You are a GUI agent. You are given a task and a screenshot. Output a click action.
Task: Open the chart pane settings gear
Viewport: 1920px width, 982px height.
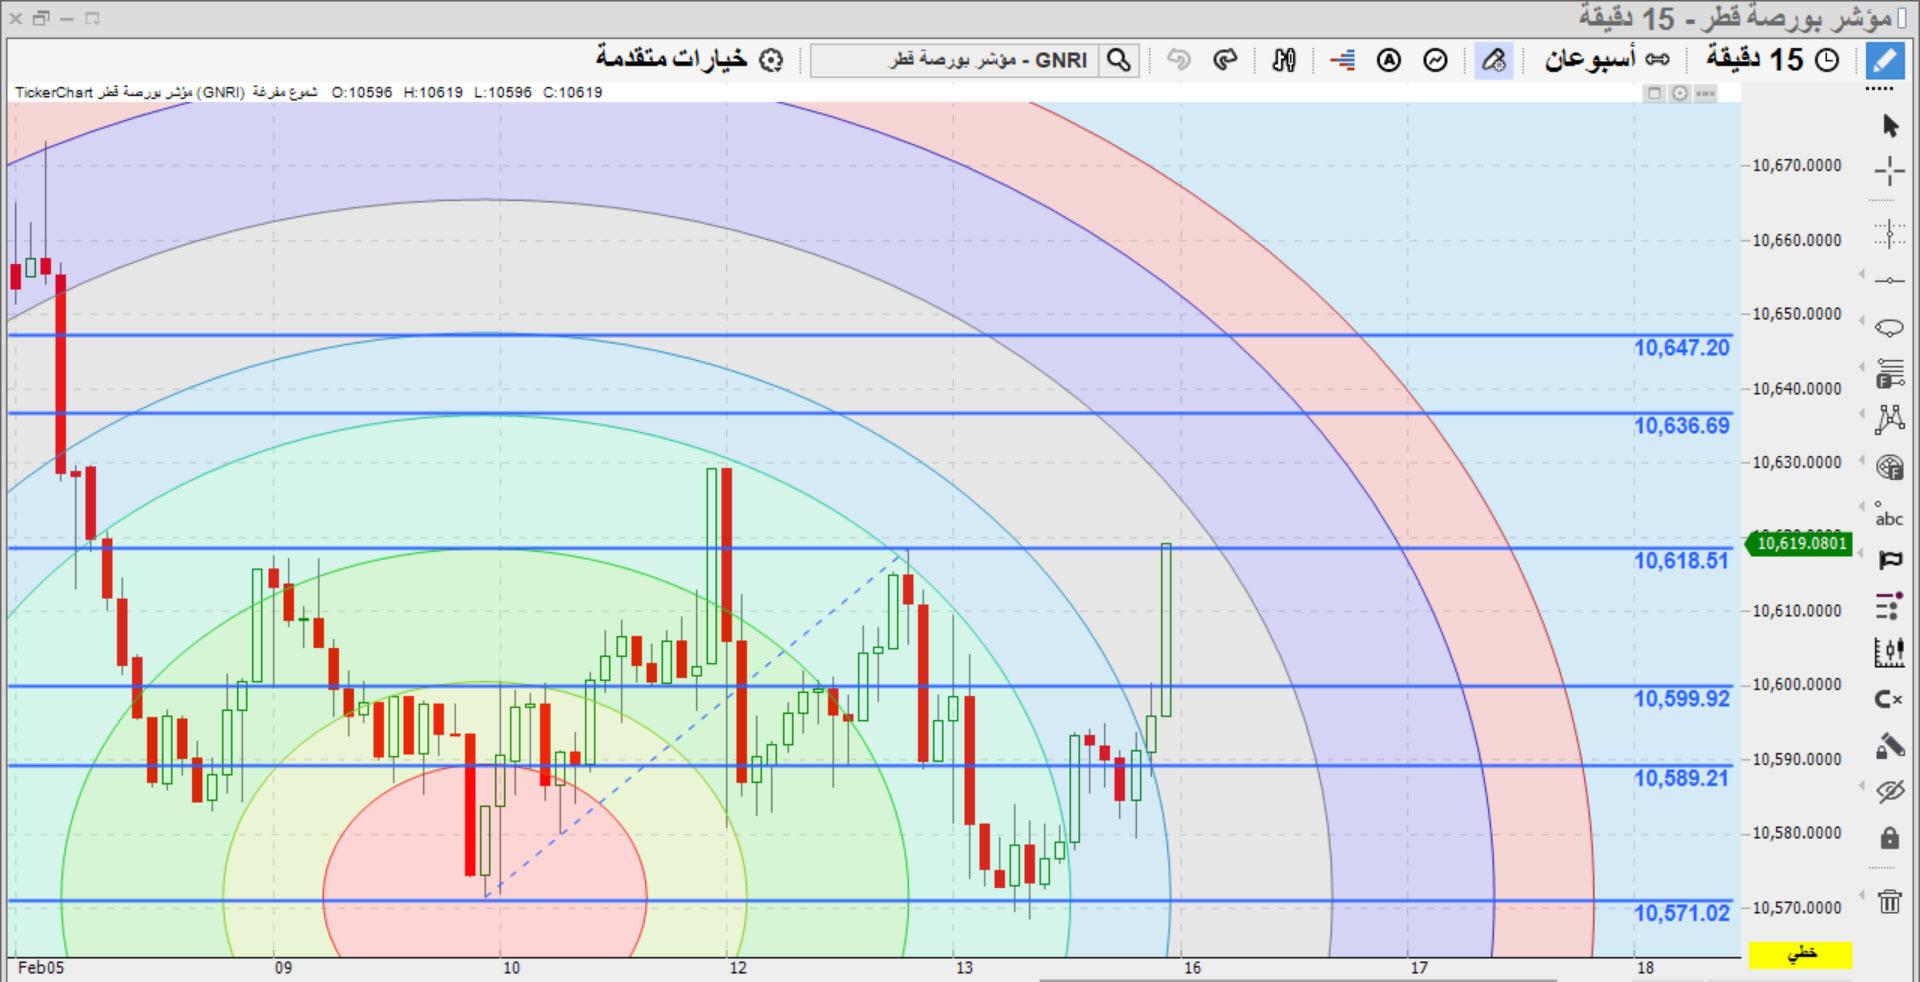click(1680, 93)
